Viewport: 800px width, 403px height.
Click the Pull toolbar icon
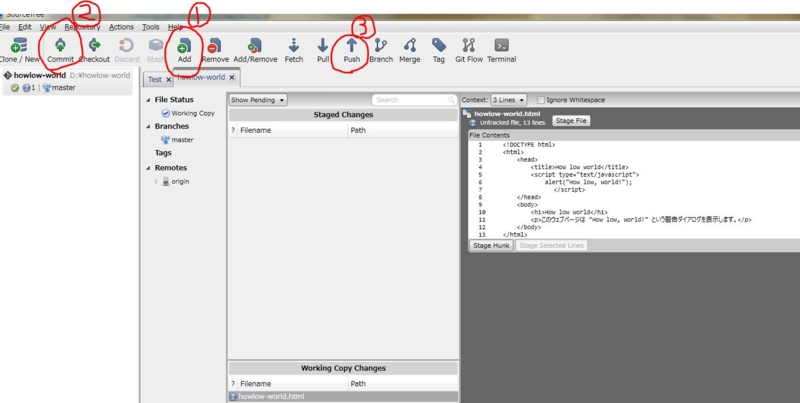click(x=322, y=45)
